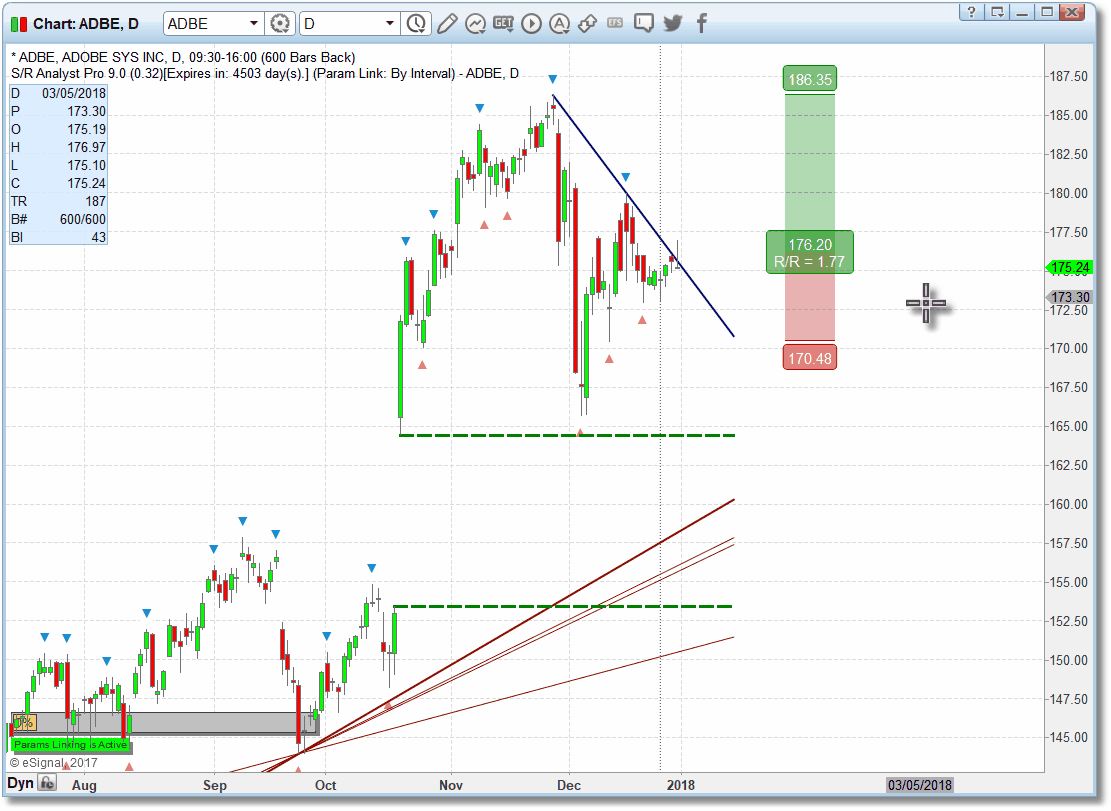Click the 145.00 price axis label
Screen dimensions: 1111x811
point(1068,737)
